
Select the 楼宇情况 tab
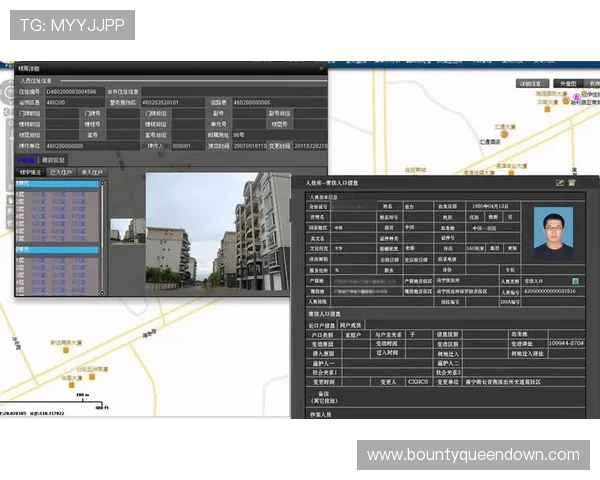(31, 173)
